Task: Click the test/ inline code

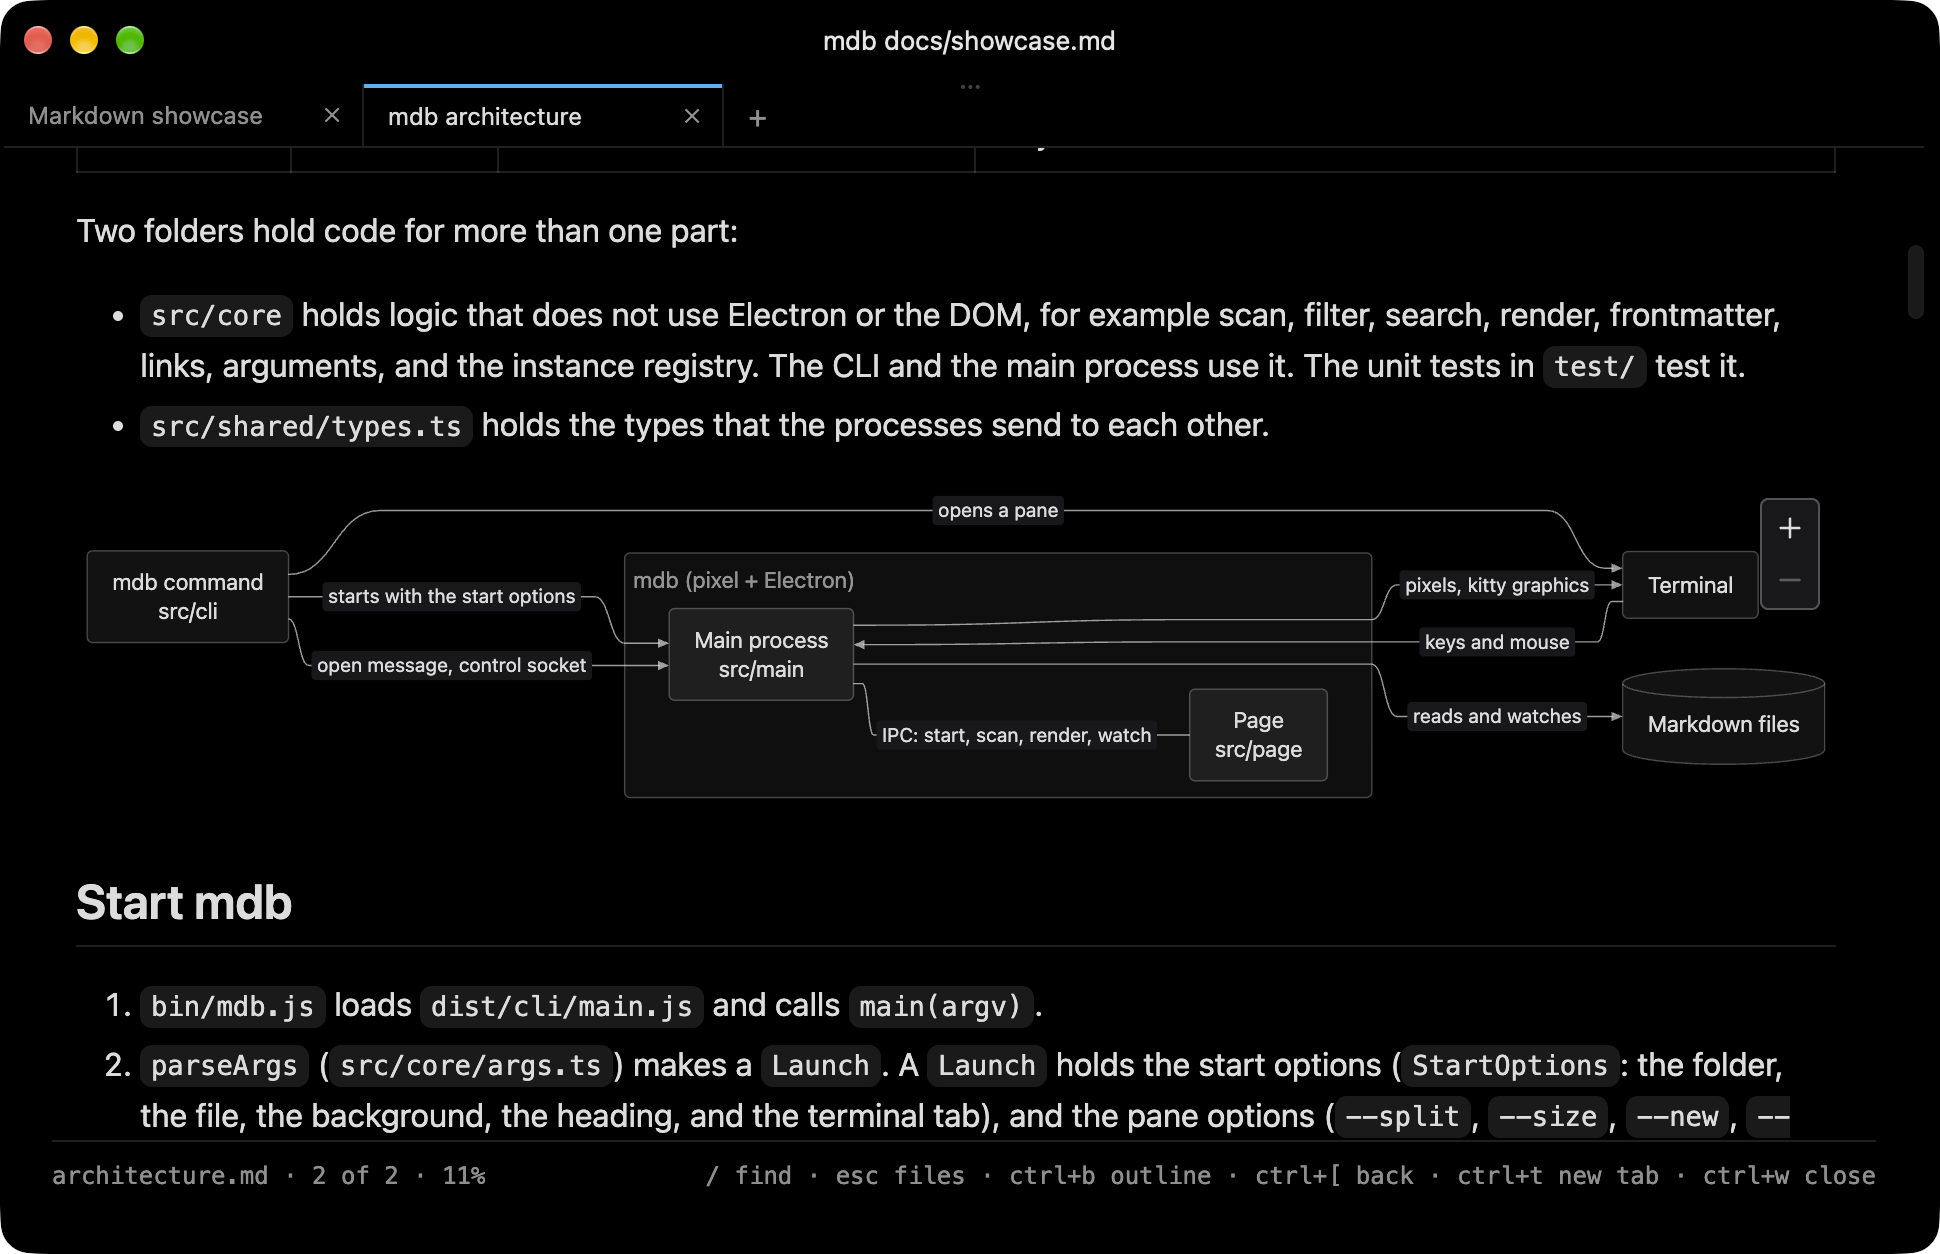Action: coord(1594,367)
